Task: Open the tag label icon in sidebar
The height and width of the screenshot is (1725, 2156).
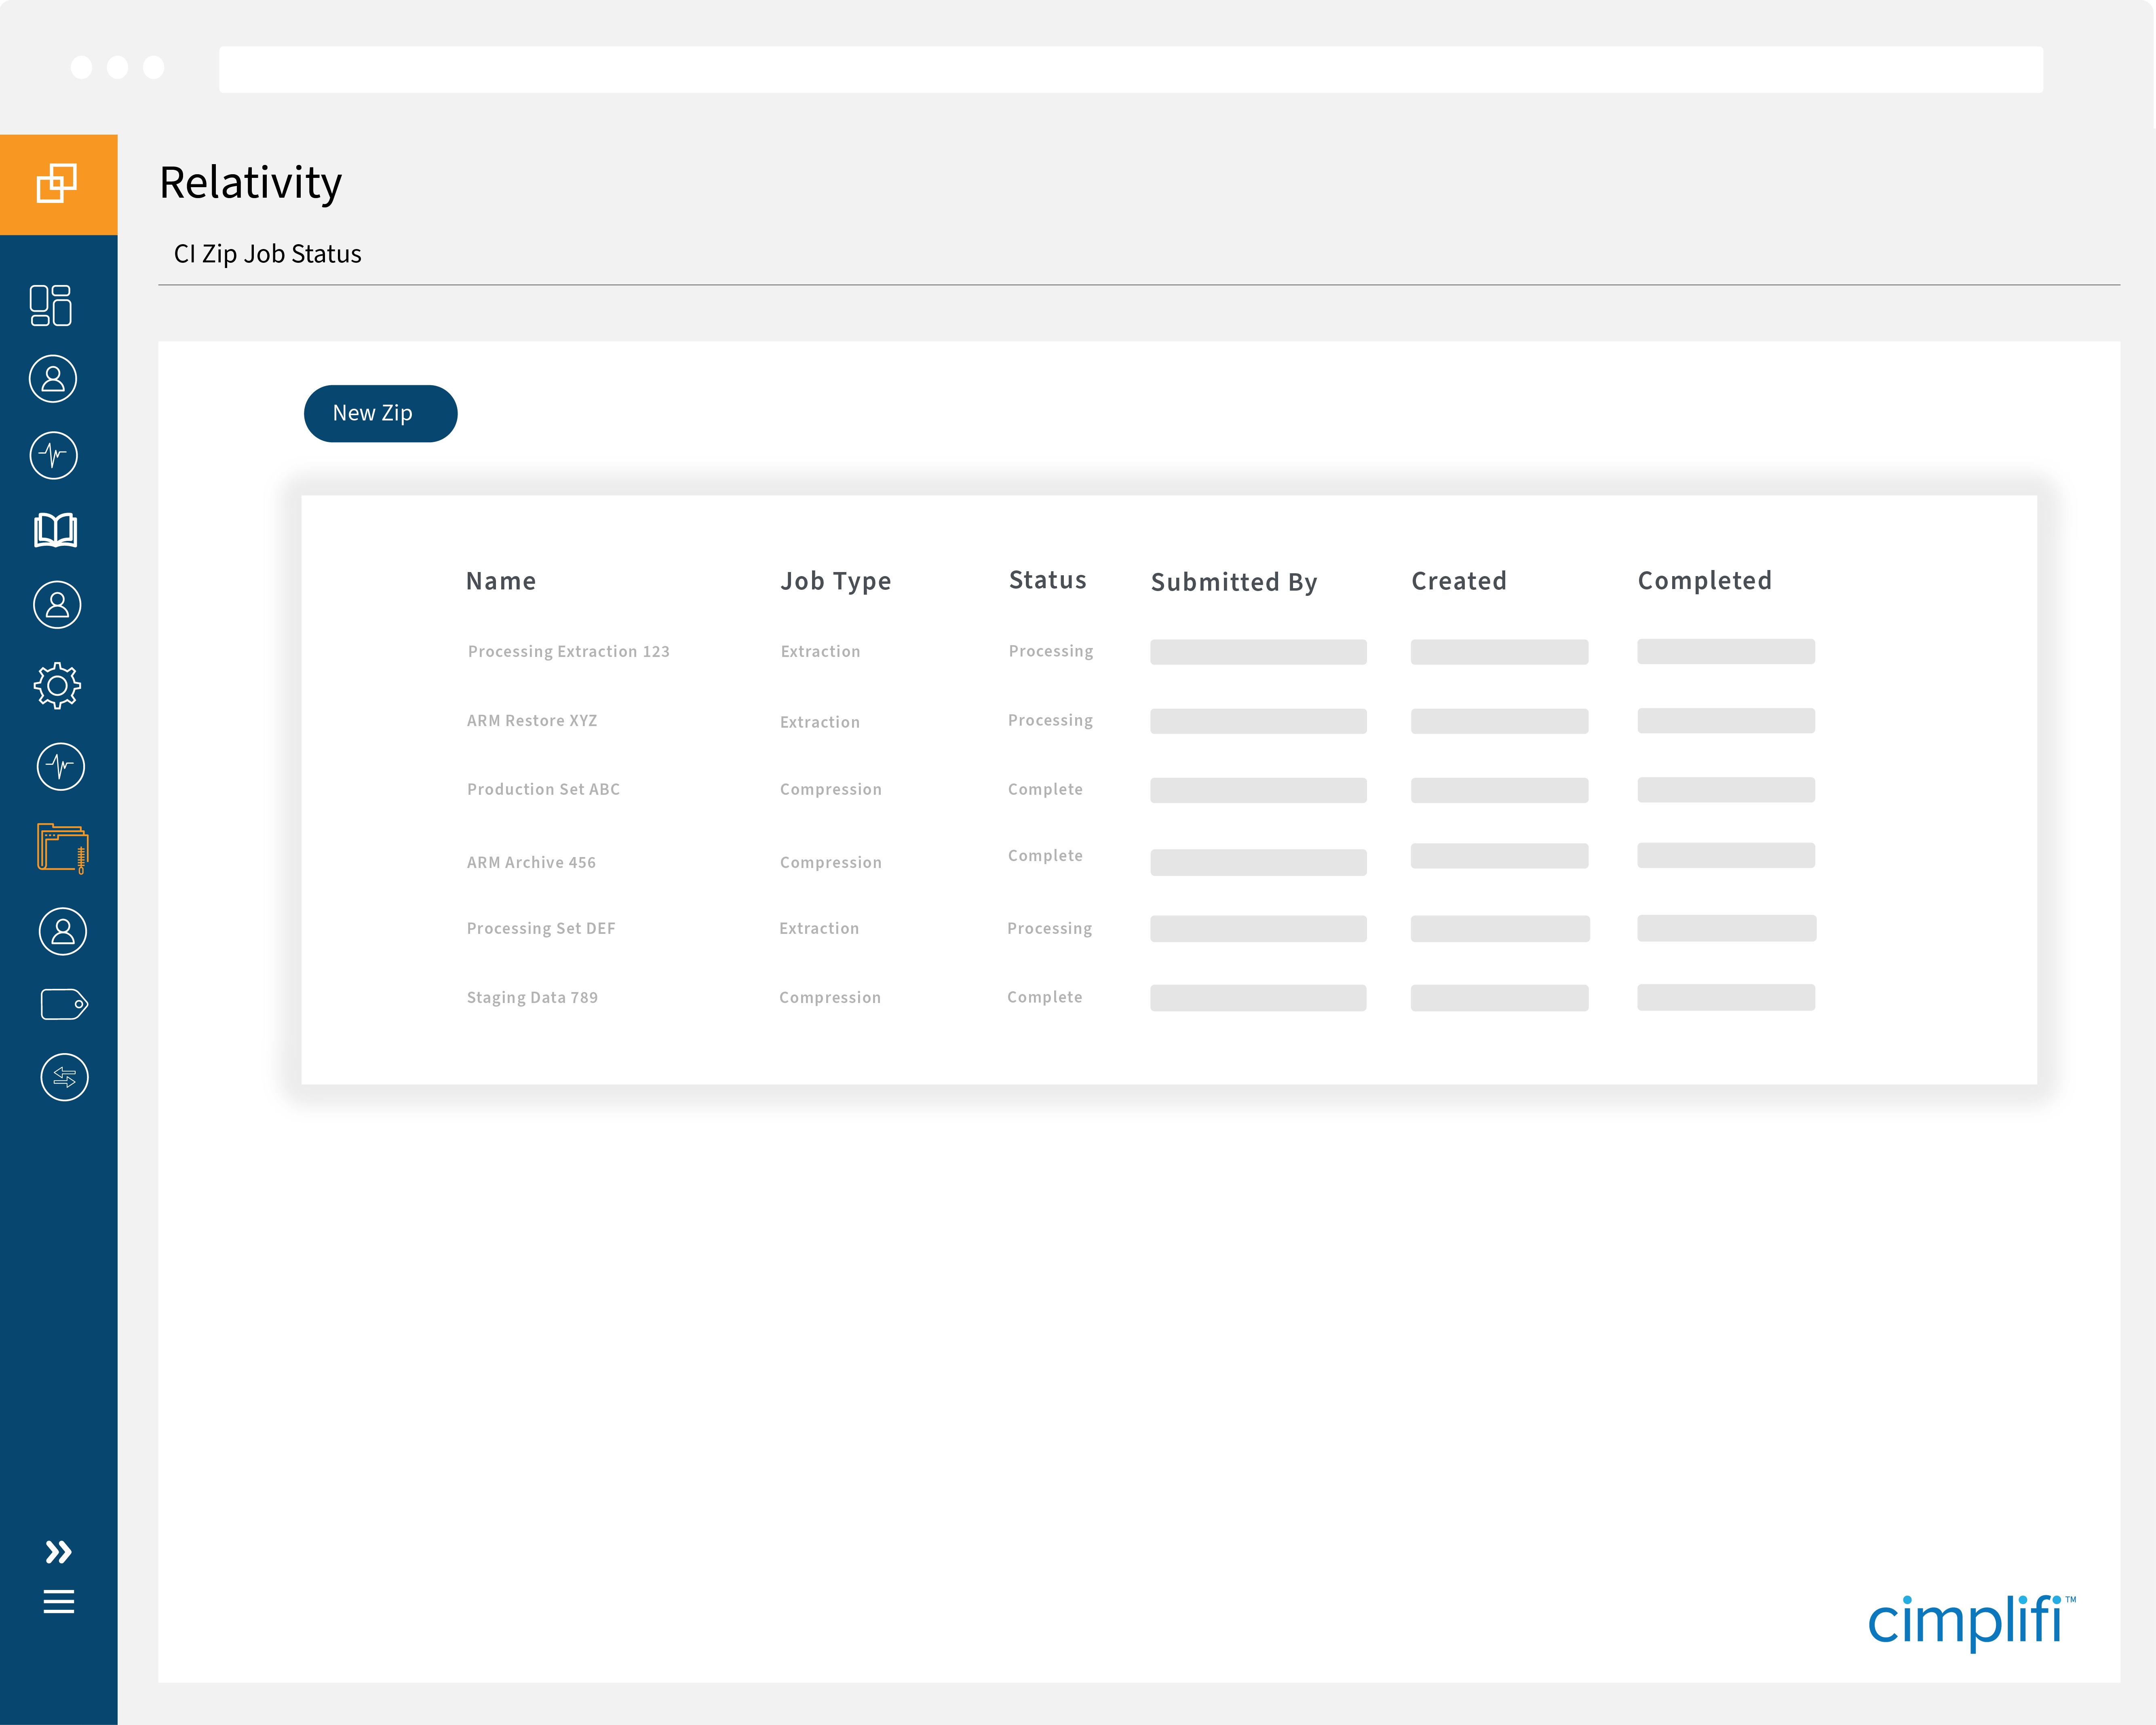Action: pos(65,1004)
